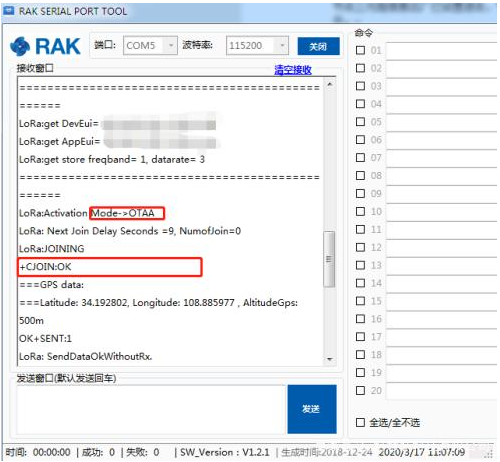500x462 pixels.
Task: Click the '2020/3/17 11:07:09' timestamp
Action: click(422, 452)
